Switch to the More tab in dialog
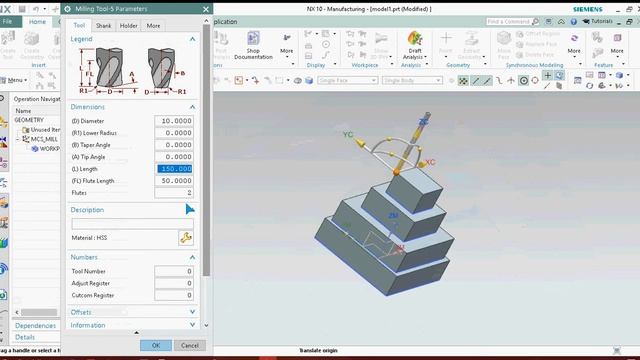This screenshot has width=640, height=360. pyautogui.click(x=153, y=25)
